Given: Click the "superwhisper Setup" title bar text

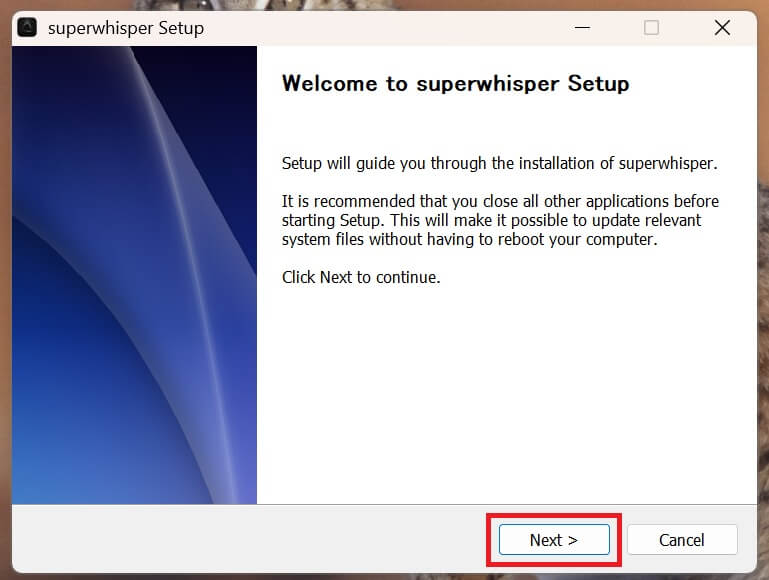Looking at the screenshot, I should click(x=126, y=28).
